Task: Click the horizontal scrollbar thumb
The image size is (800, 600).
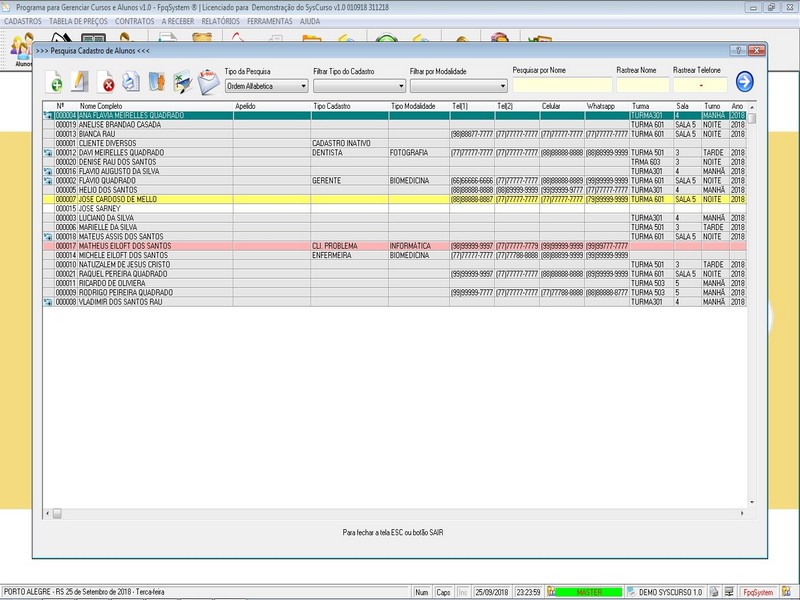Action: pos(57,513)
